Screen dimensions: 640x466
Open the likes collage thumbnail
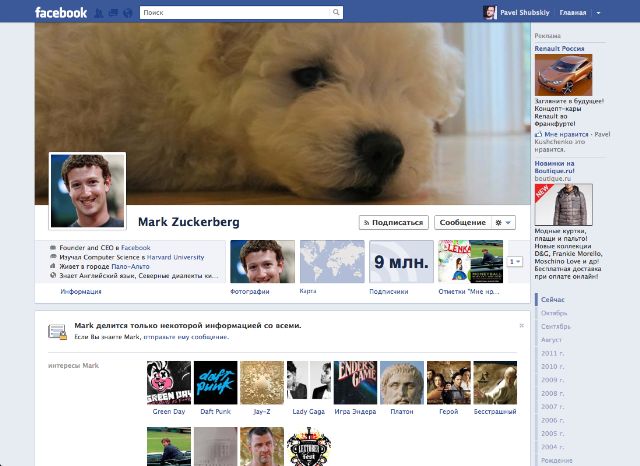pyautogui.click(x=471, y=262)
